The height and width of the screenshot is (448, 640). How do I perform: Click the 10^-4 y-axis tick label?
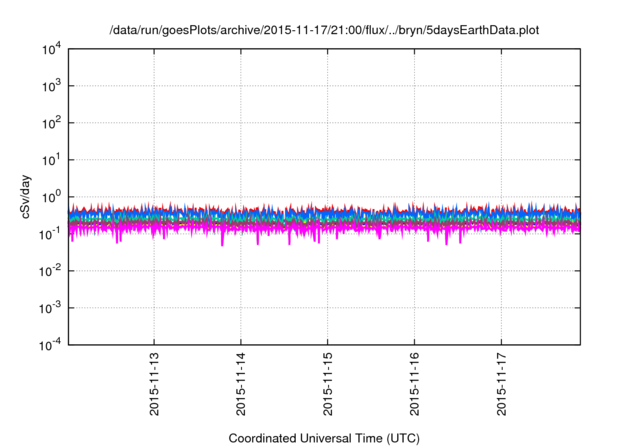(x=51, y=346)
